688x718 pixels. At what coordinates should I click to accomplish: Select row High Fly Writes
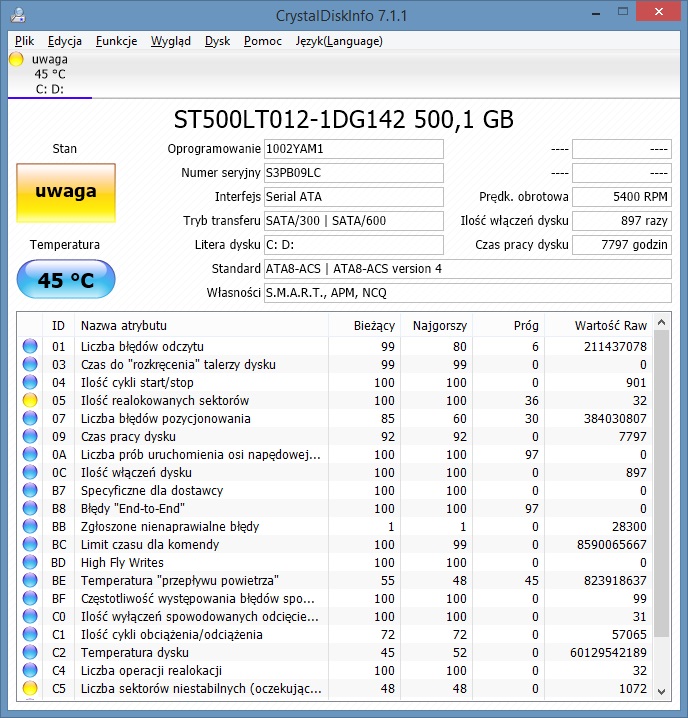[335, 562]
